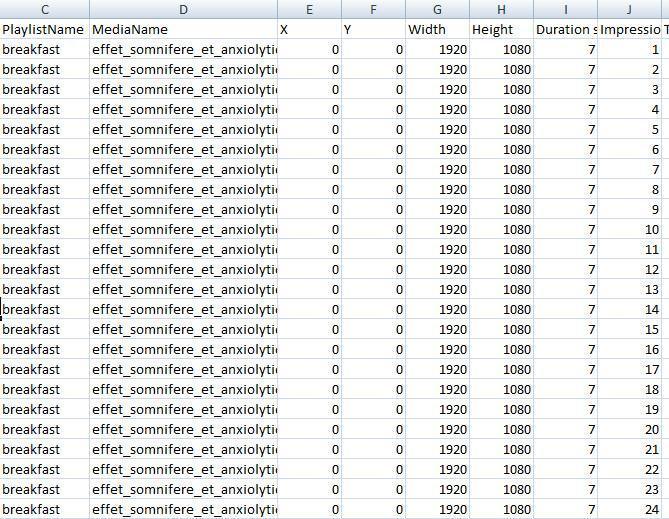Select MediaName cell in row with impression 2
The height and width of the screenshot is (519, 669).
pos(183,69)
